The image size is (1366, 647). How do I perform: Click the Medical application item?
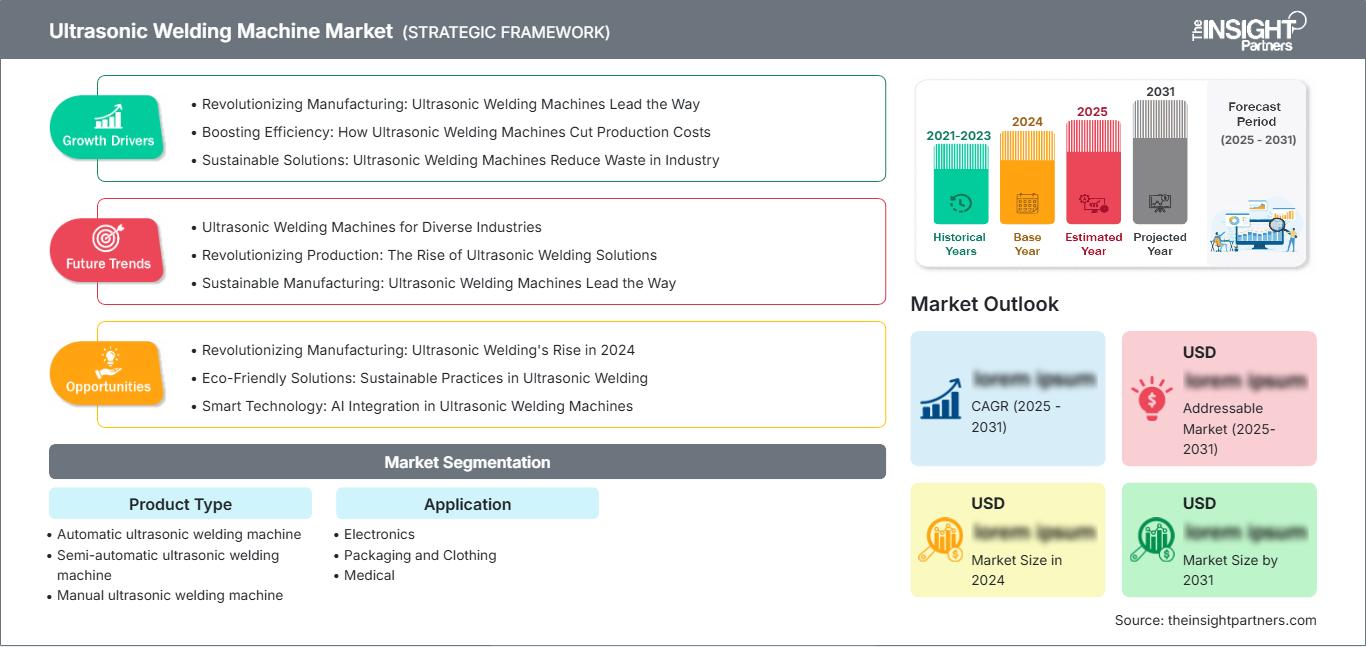pyautogui.click(x=369, y=575)
